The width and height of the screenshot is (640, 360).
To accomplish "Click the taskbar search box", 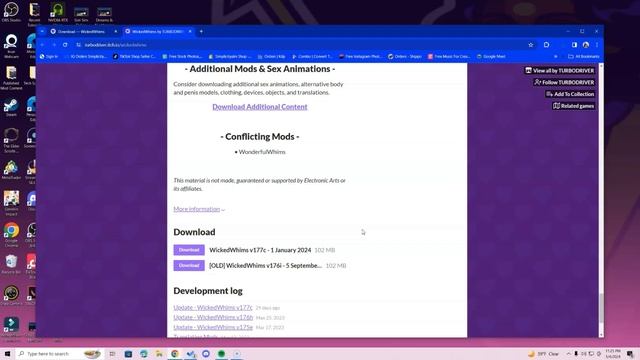I will pos(60,353).
